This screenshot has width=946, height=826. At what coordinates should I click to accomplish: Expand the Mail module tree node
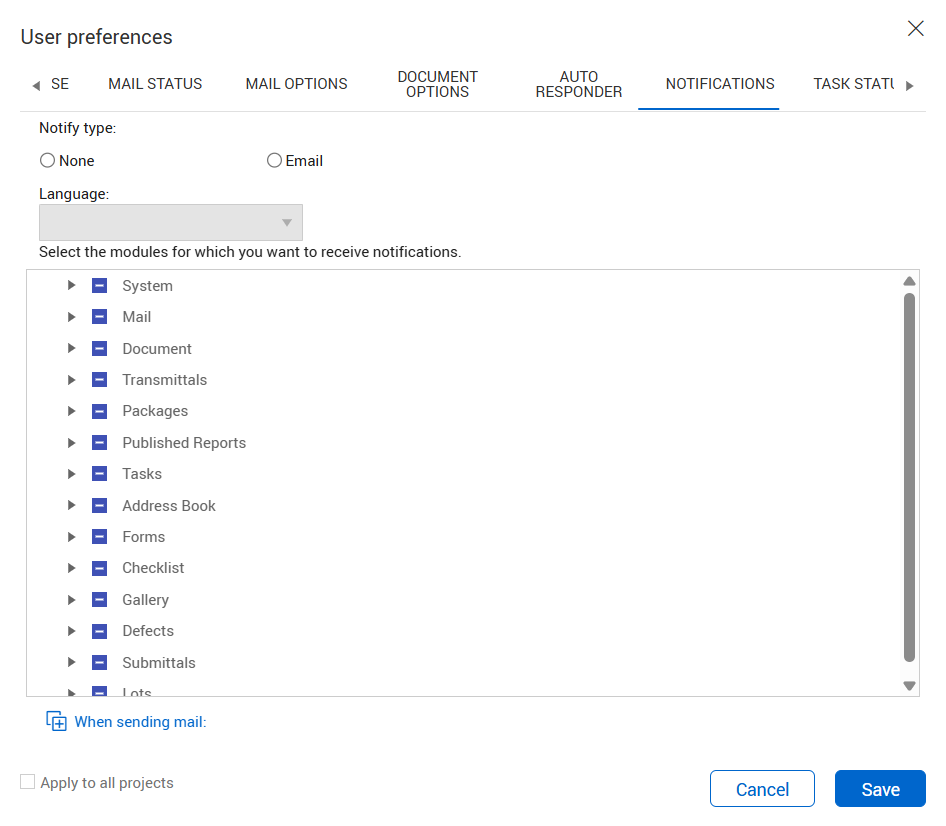[x=71, y=317]
